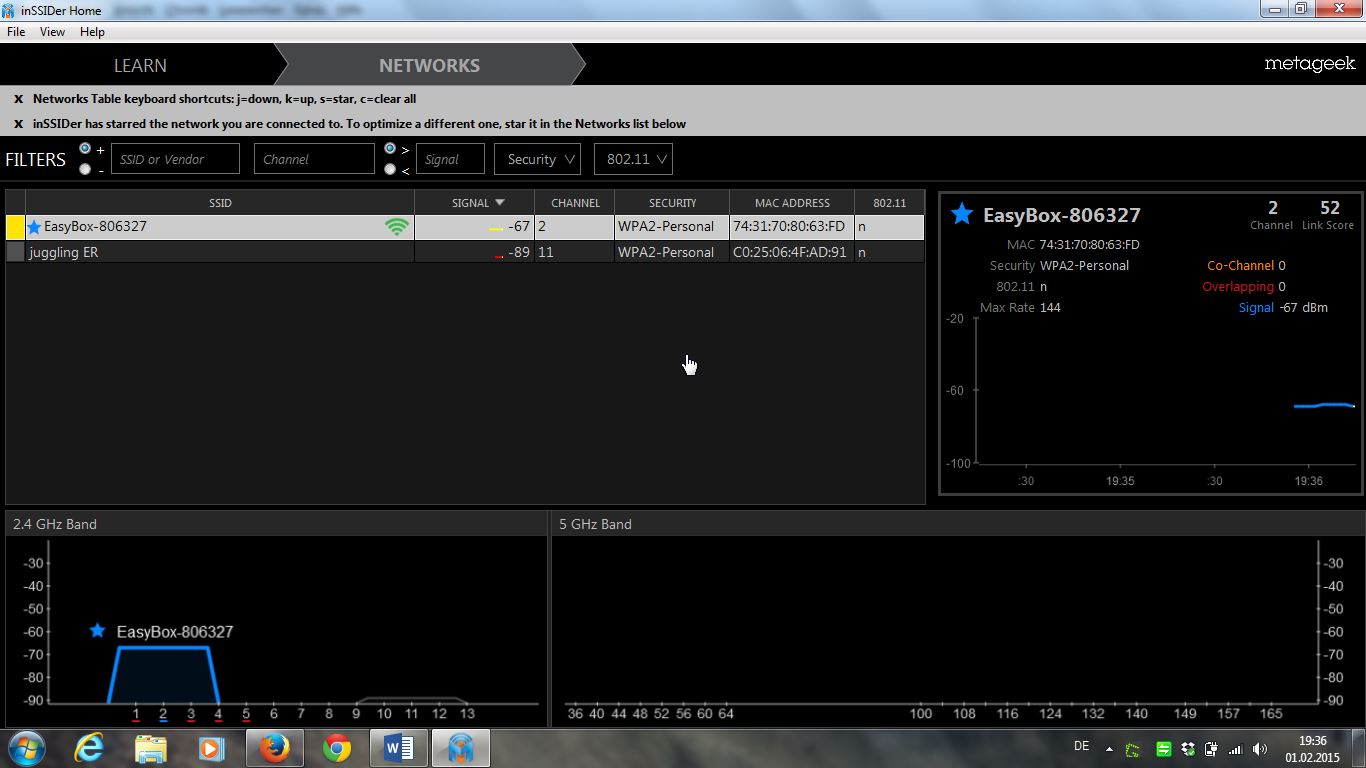The height and width of the screenshot is (768, 1366).
Task: Click the DE language indicator in taskbar
Action: coord(1081,746)
